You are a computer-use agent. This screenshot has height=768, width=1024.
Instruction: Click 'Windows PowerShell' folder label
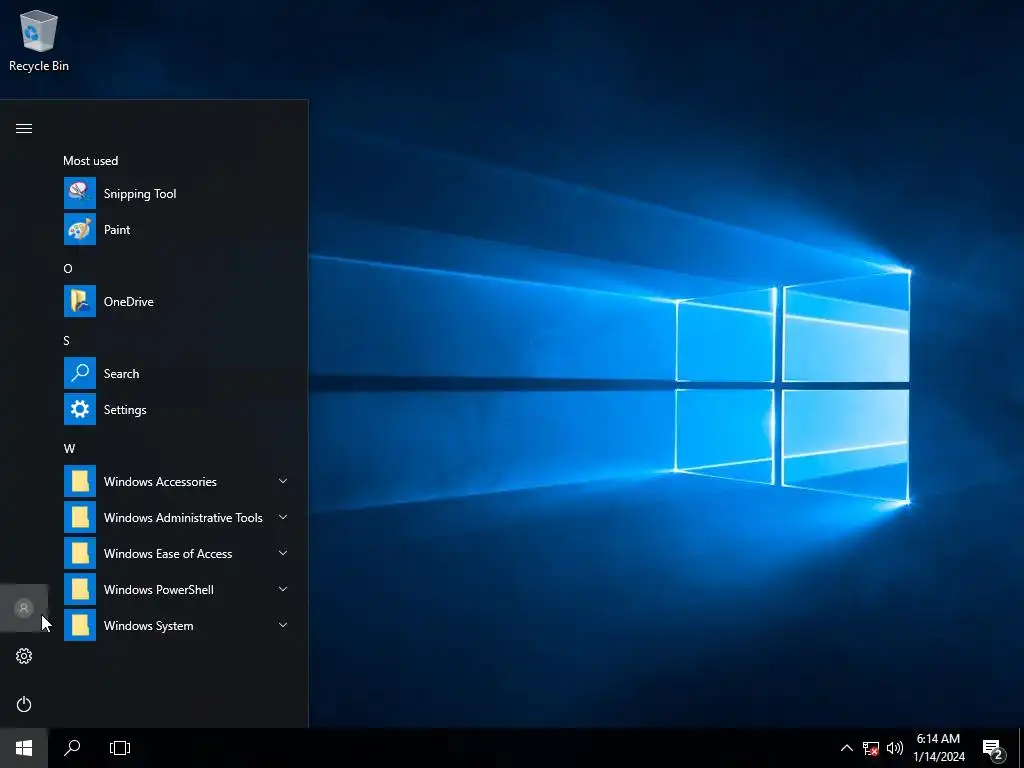[x=159, y=590]
